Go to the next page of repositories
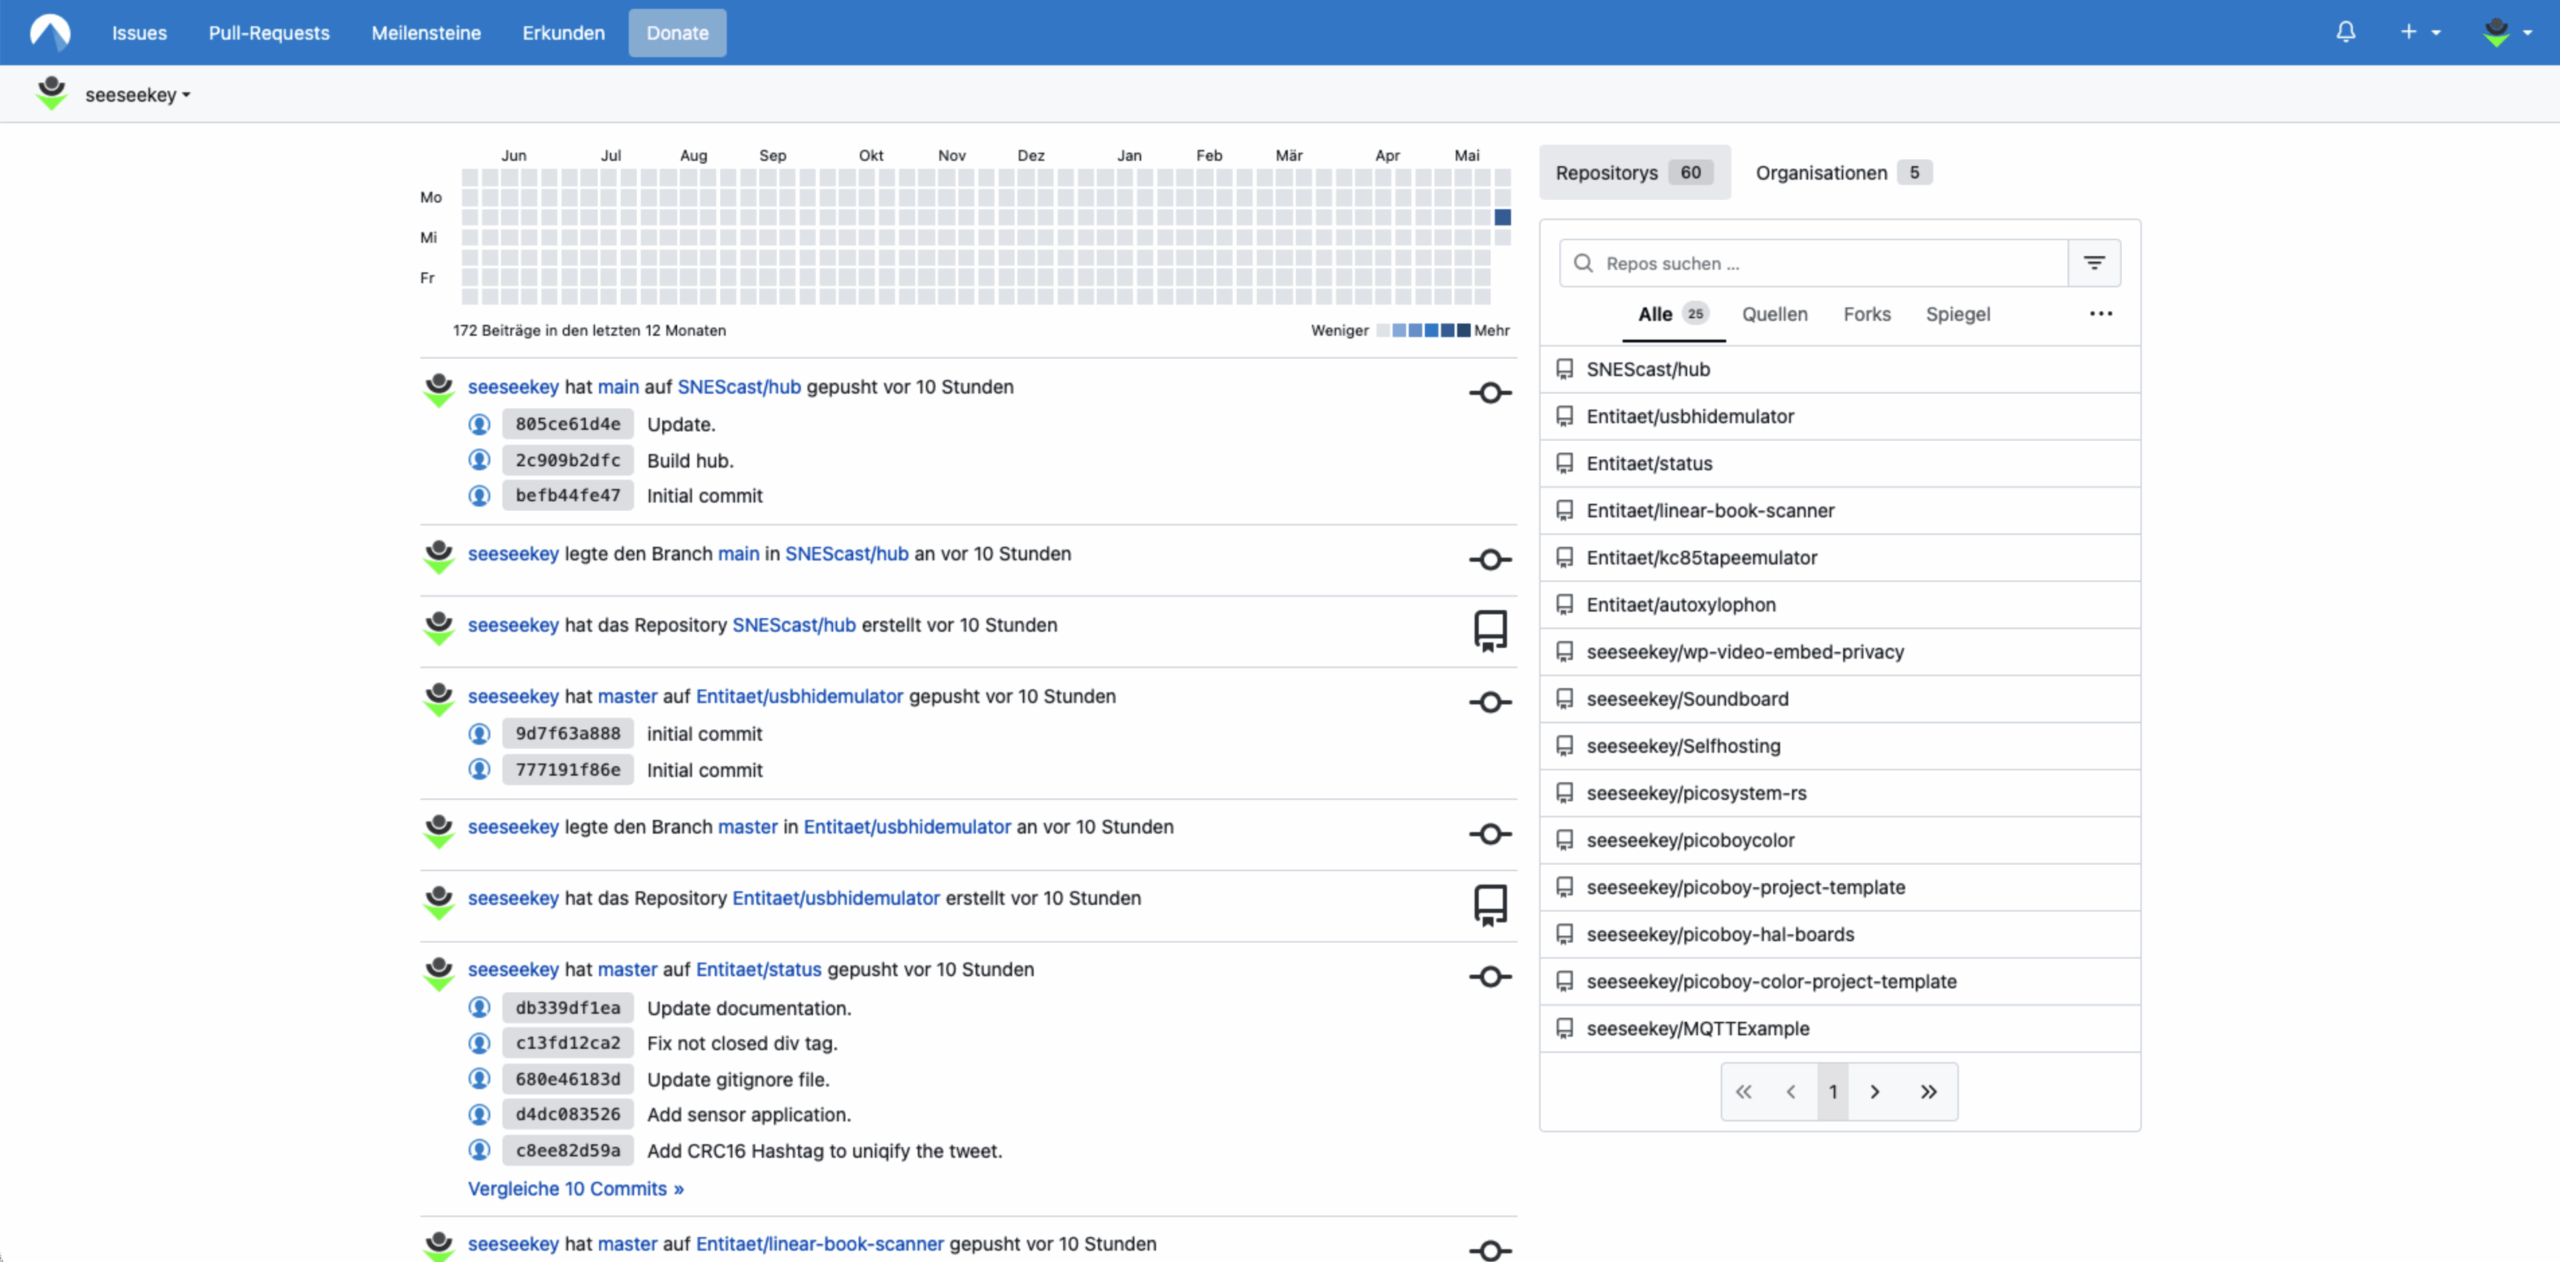The height and width of the screenshot is (1262, 2560). [1875, 1092]
